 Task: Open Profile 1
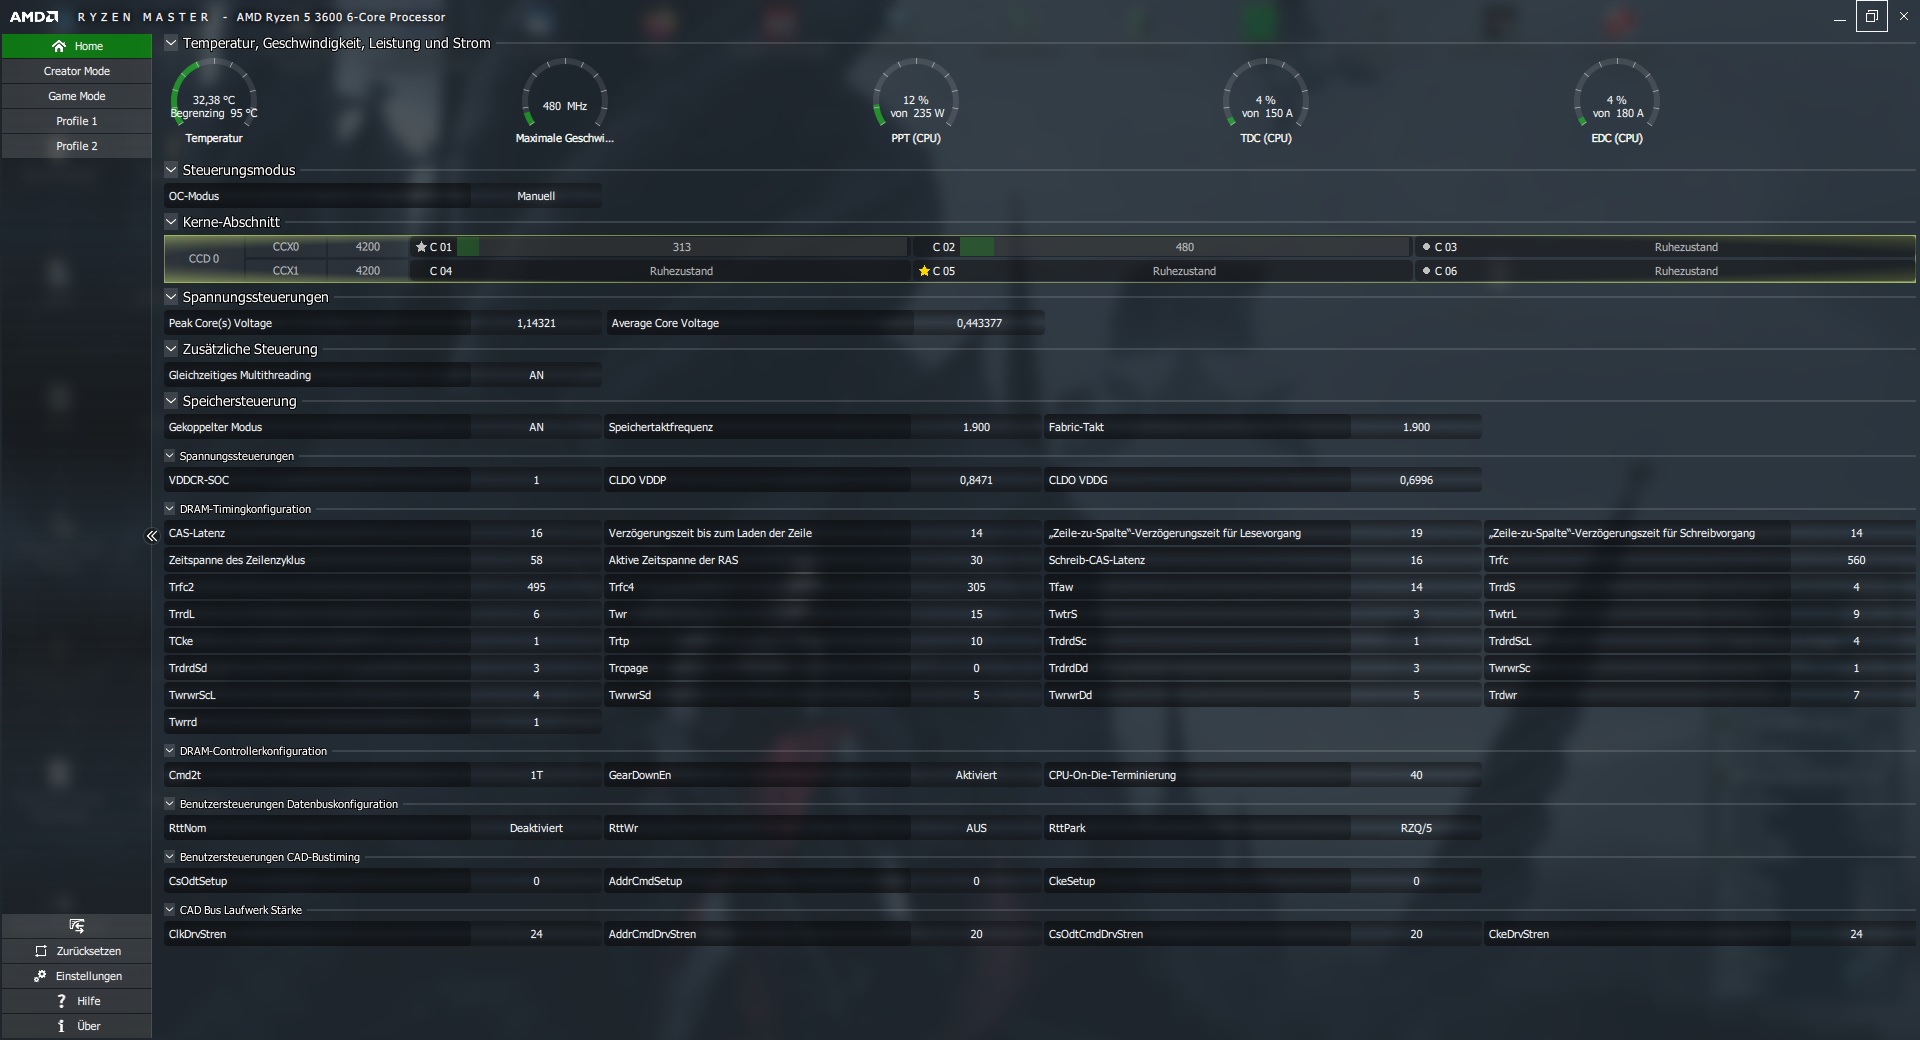(77, 121)
